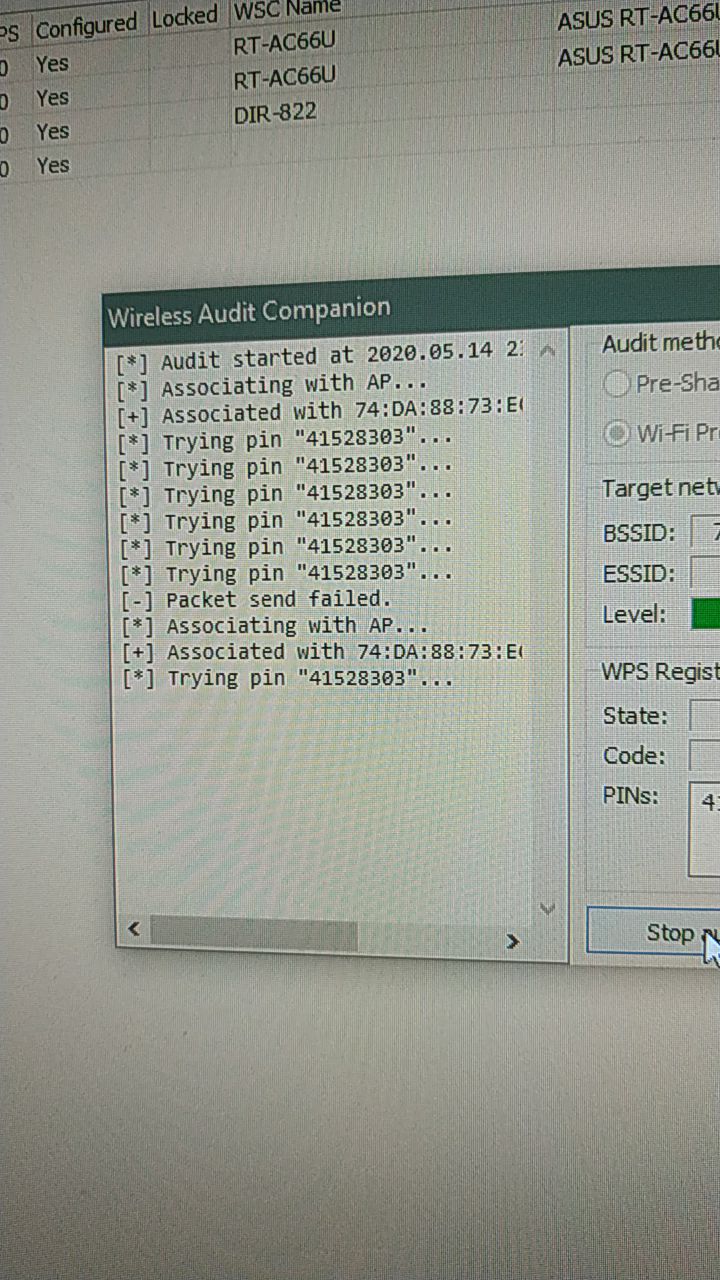720x1280 pixels.
Task: Click the 'Yes' cell in the fourth table row
Action: tap(52, 165)
